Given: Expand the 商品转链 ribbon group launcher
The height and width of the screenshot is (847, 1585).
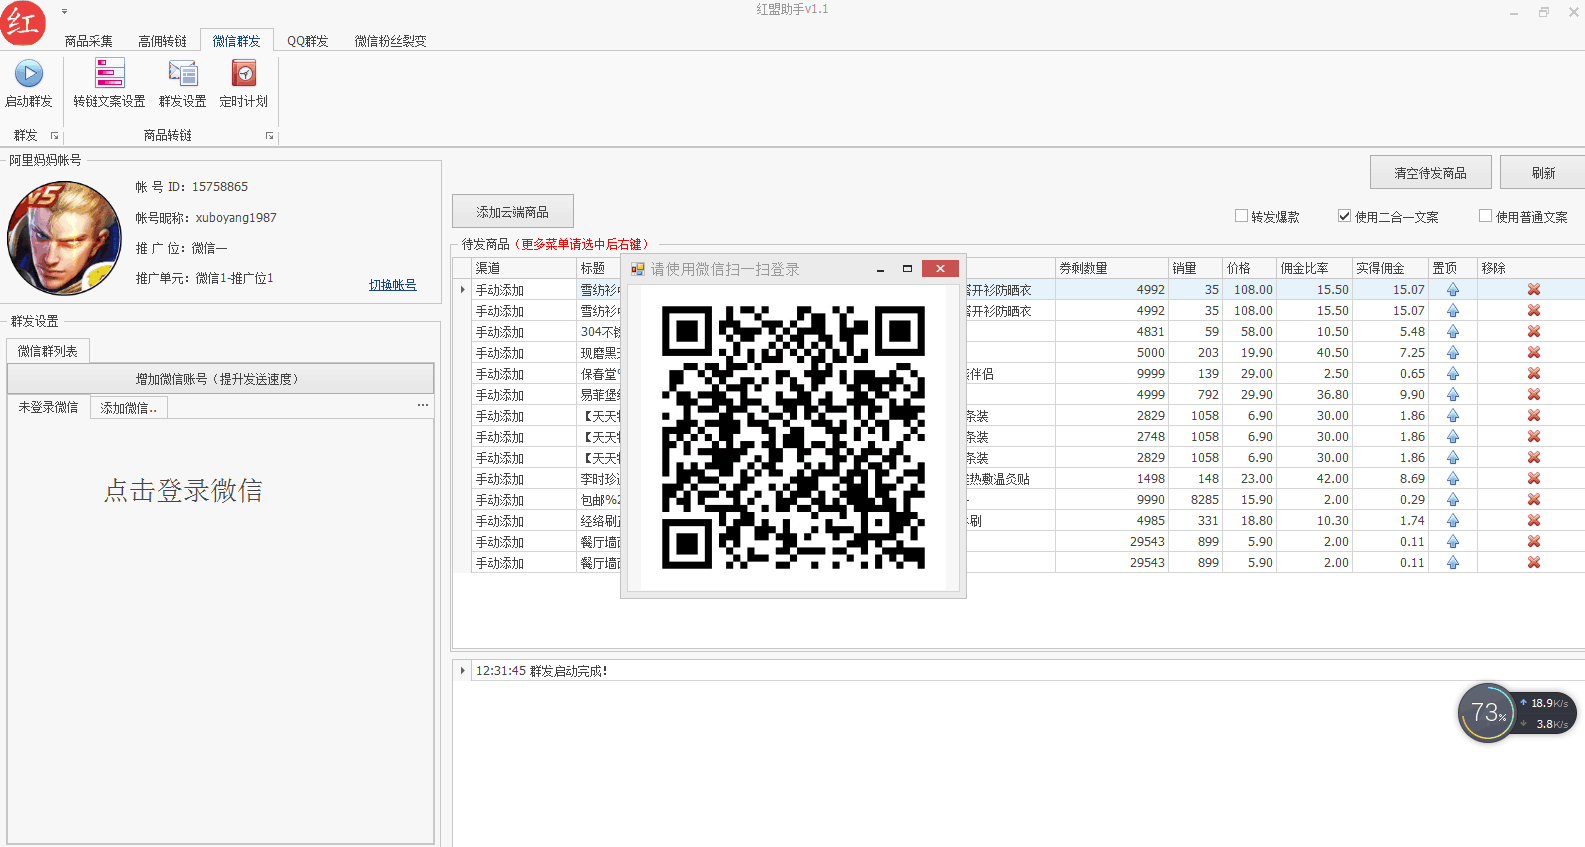Looking at the screenshot, I should [269, 136].
